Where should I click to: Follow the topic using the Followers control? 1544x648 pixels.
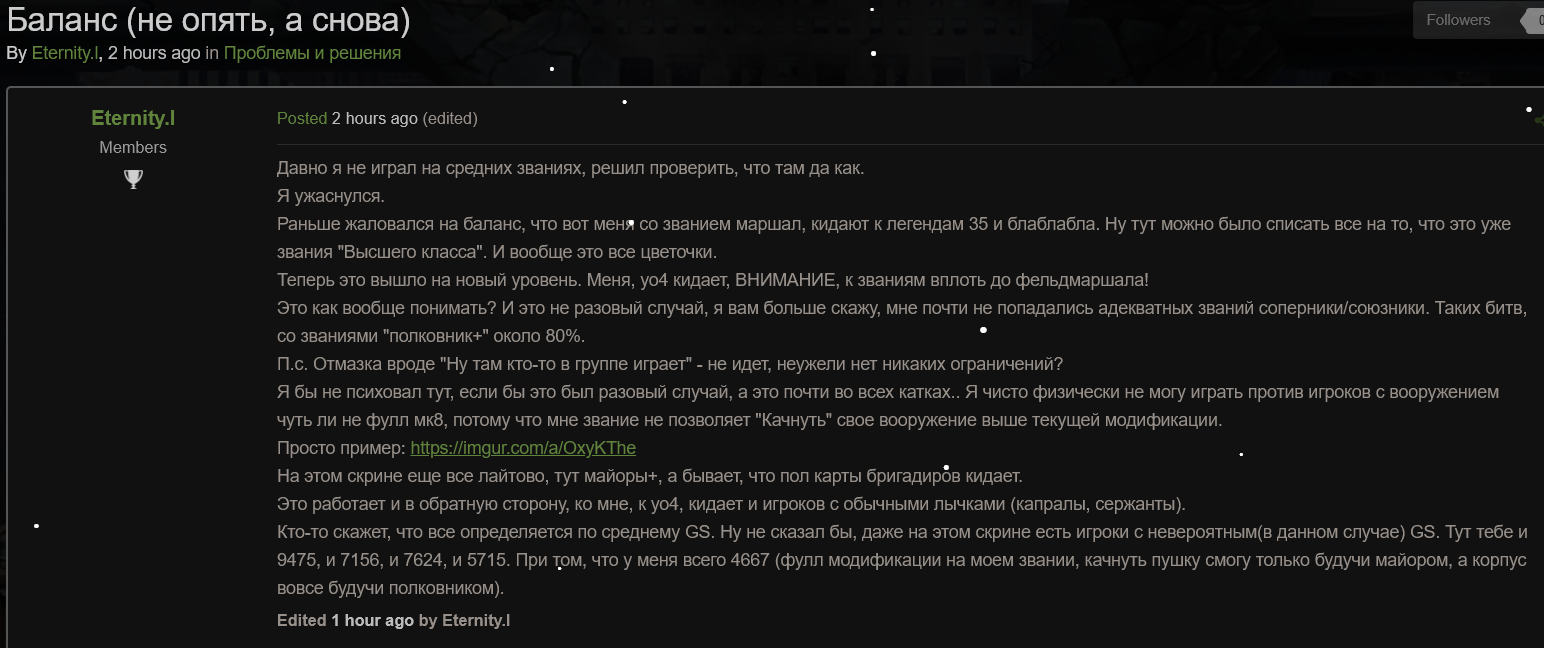click(x=1457, y=19)
